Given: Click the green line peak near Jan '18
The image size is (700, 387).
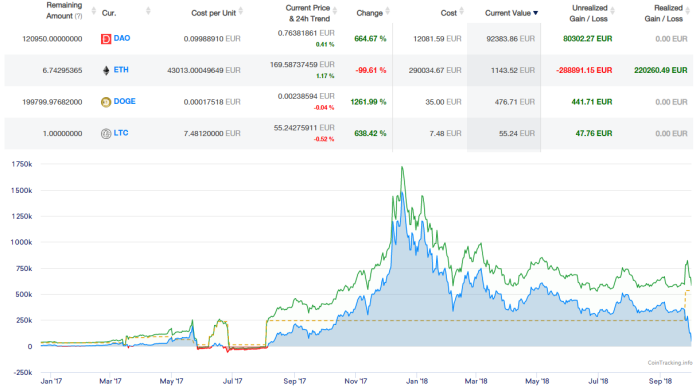Looking at the screenshot, I should click(402, 168).
